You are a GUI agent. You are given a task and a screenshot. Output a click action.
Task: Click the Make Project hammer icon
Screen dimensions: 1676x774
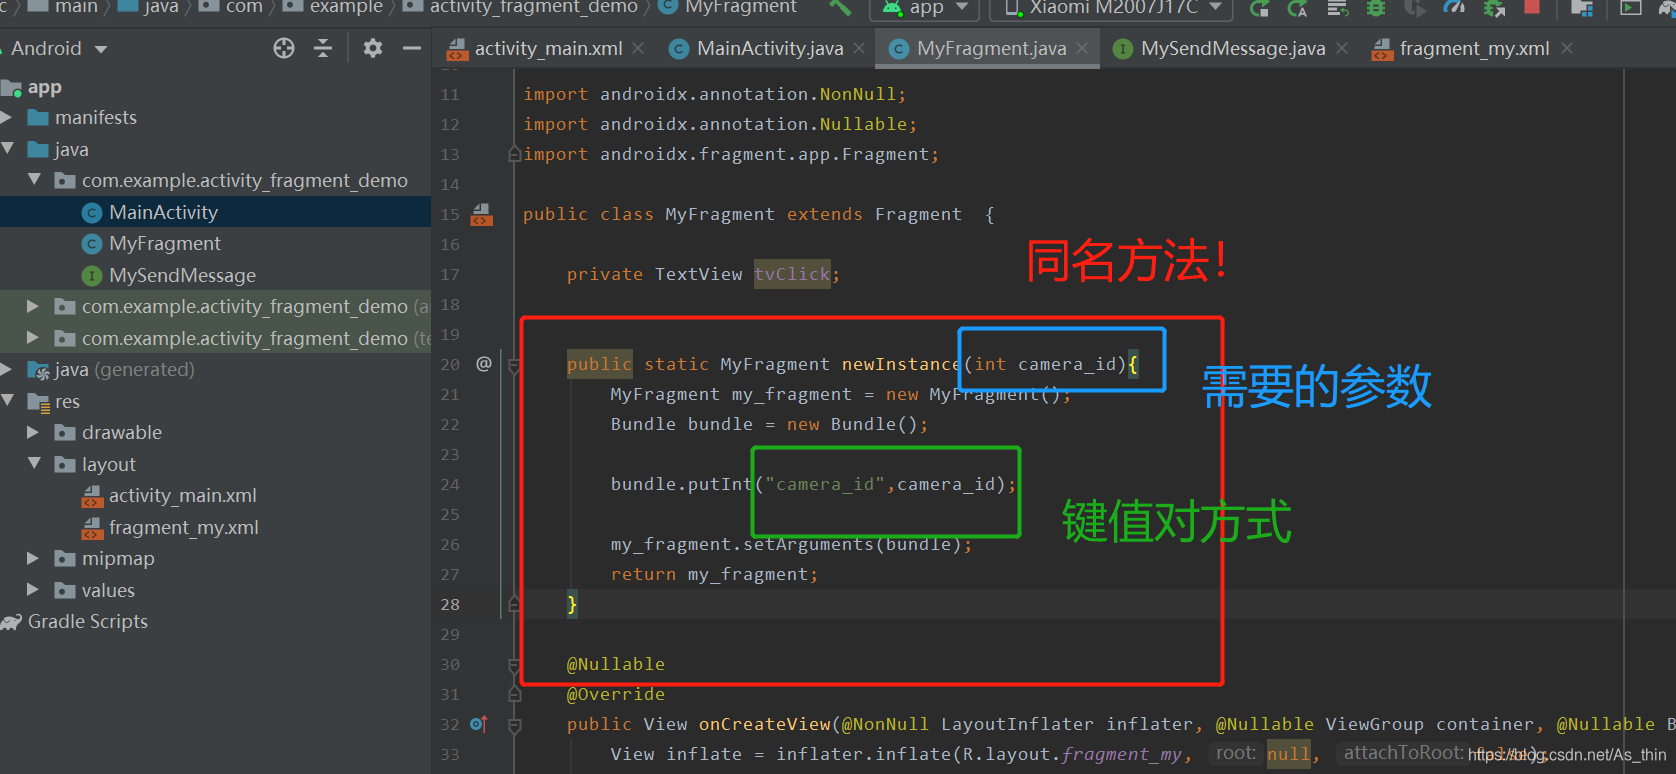point(840,8)
